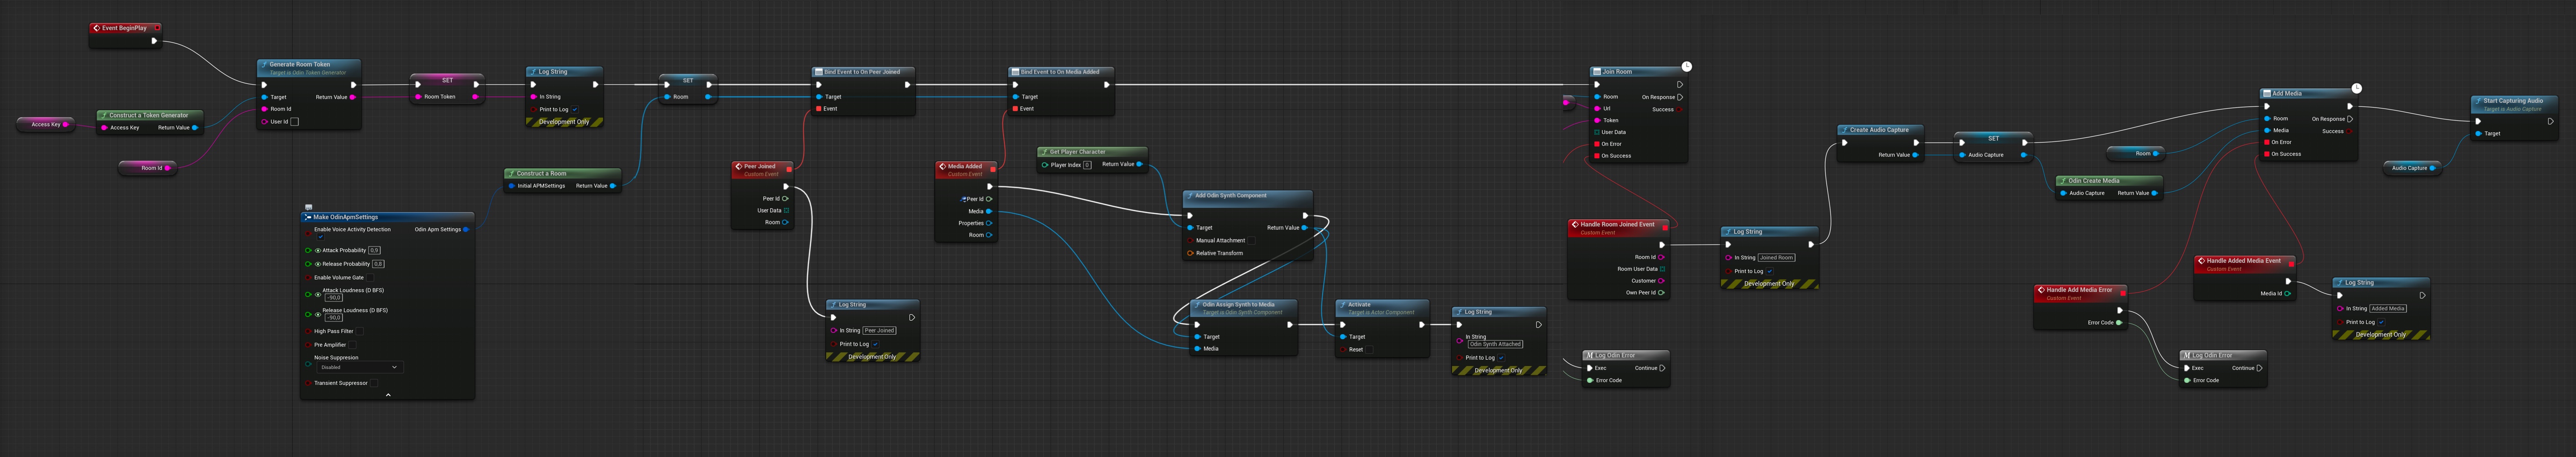The width and height of the screenshot is (2576, 457).
Task: Toggle Print to Log on first Log String node
Action: tap(575, 109)
